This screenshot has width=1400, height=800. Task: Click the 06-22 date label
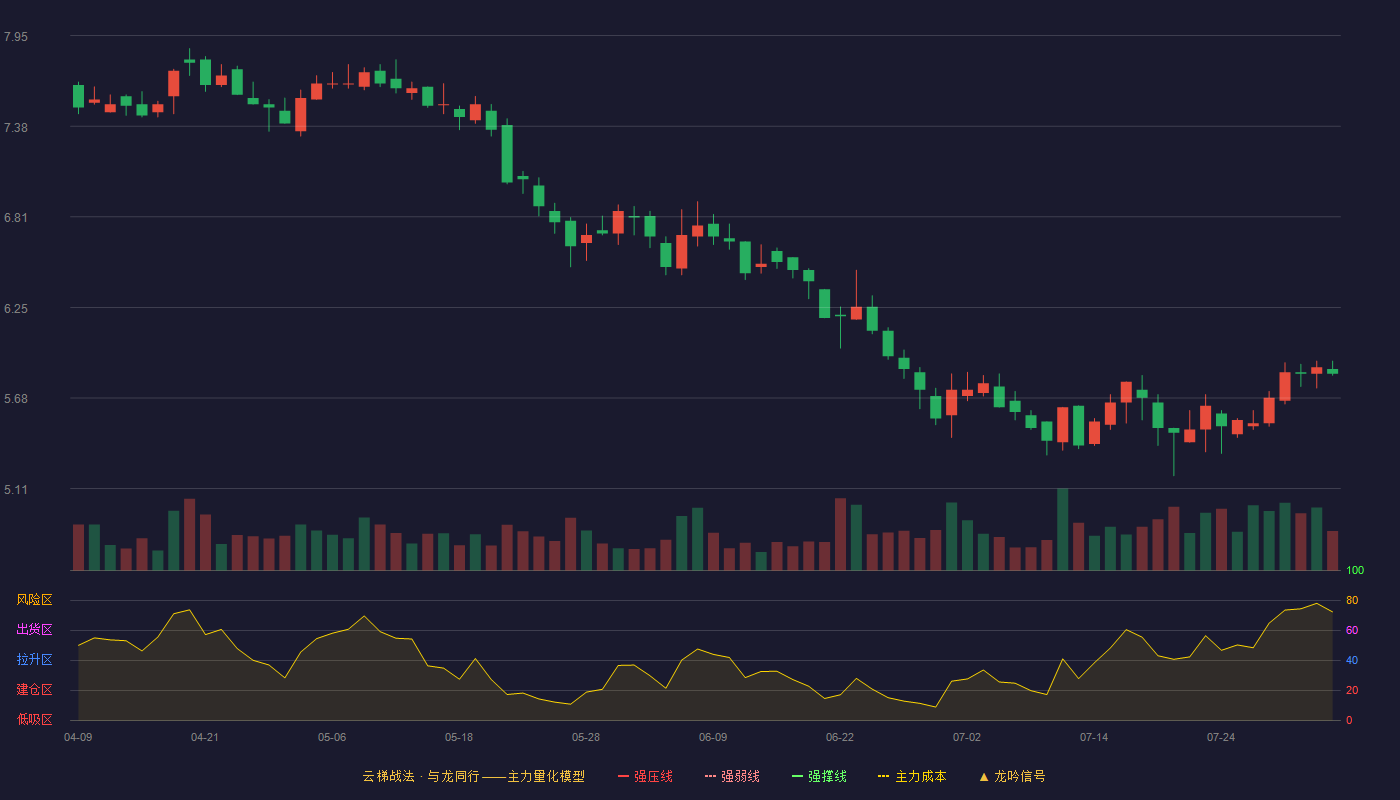(840, 737)
